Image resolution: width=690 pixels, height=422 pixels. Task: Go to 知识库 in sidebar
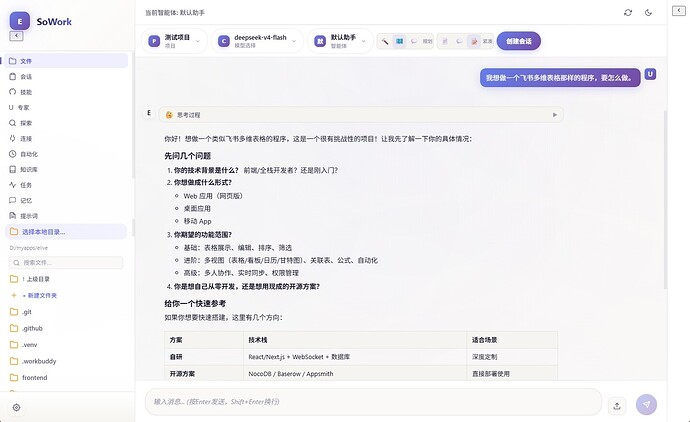[x=66, y=169]
